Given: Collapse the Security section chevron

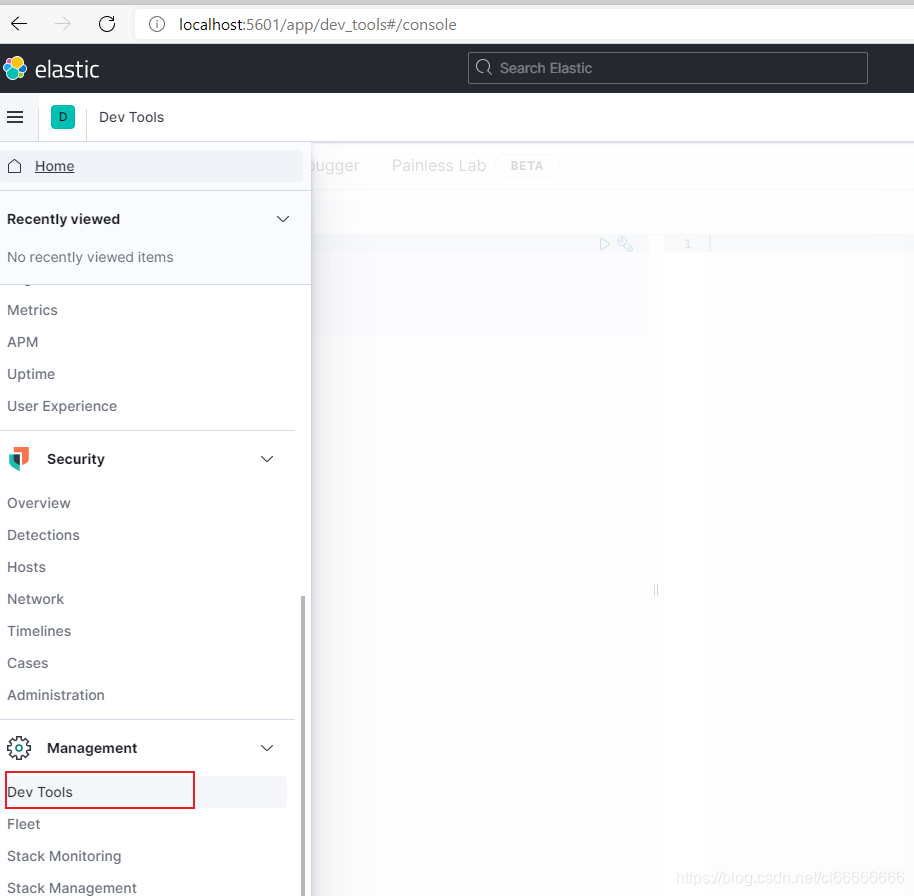Looking at the screenshot, I should coord(267,459).
